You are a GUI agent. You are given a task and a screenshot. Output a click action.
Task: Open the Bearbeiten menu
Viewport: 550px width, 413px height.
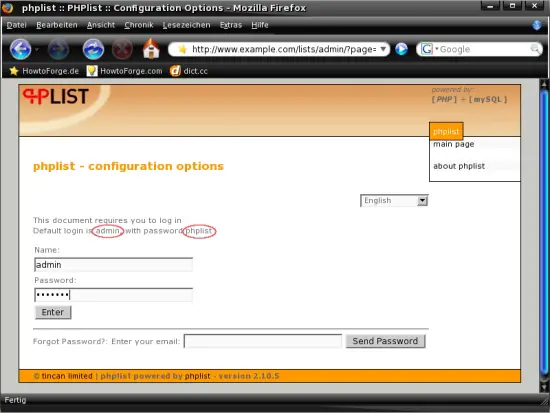57,25
